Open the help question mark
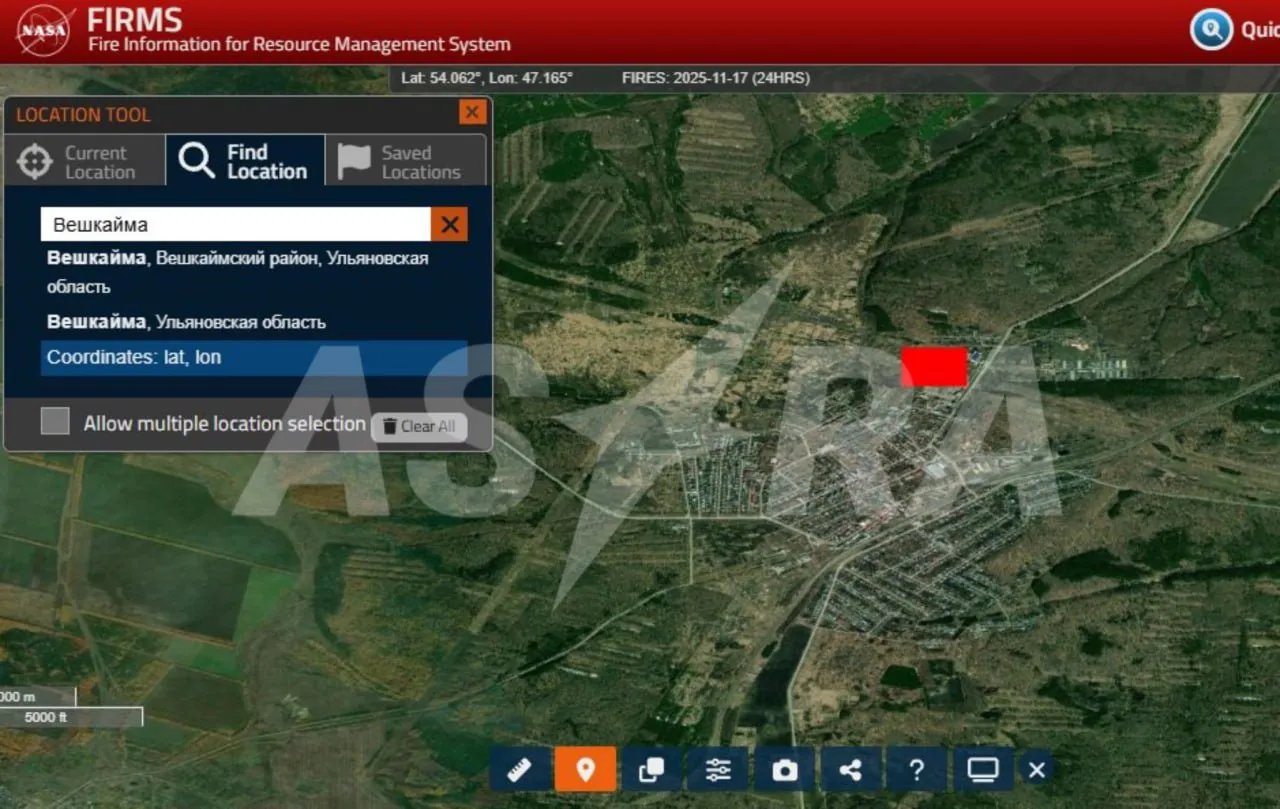 coord(917,770)
